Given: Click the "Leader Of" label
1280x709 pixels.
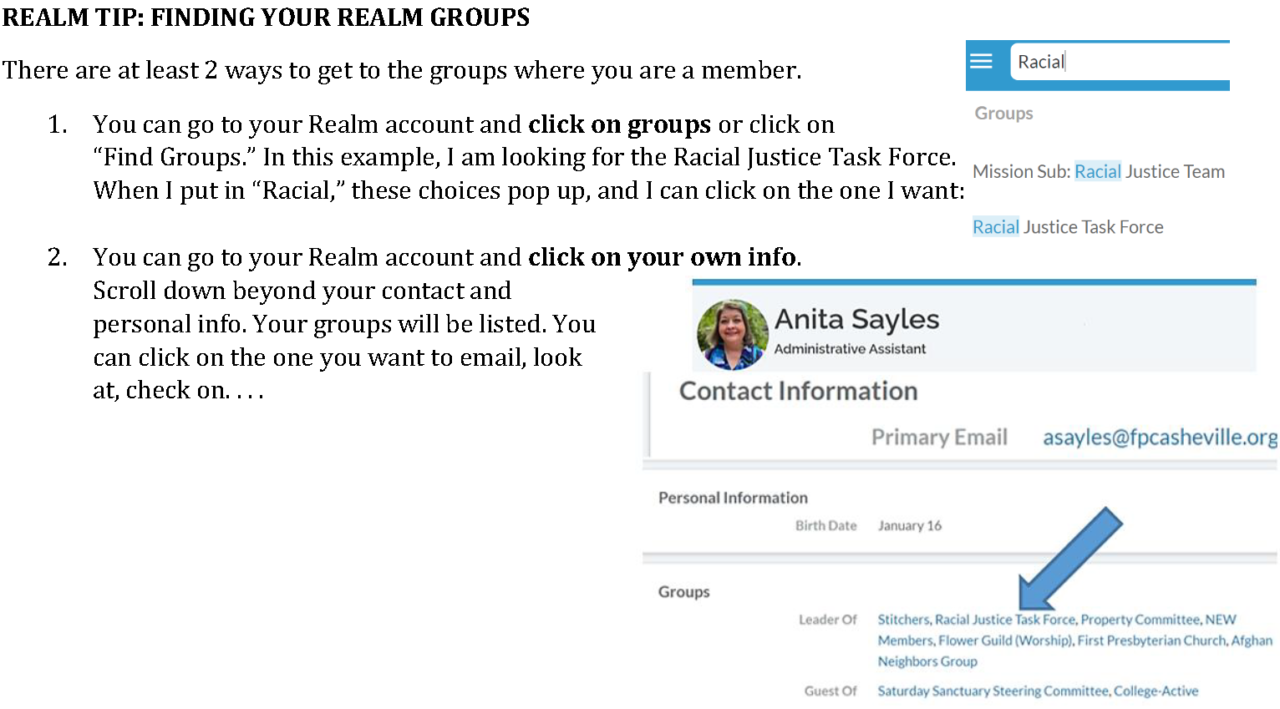Looking at the screenshot, I should (x=828, y=620).
